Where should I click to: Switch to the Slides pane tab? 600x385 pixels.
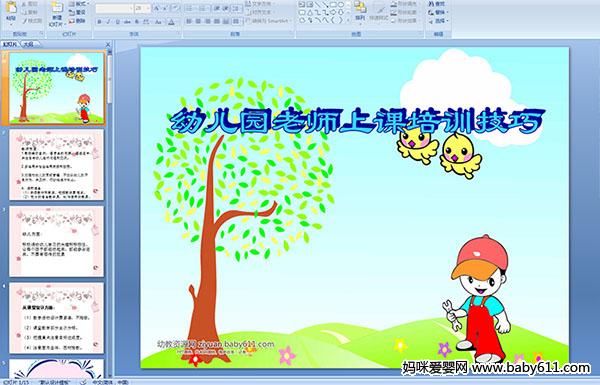tap(10, 44)
